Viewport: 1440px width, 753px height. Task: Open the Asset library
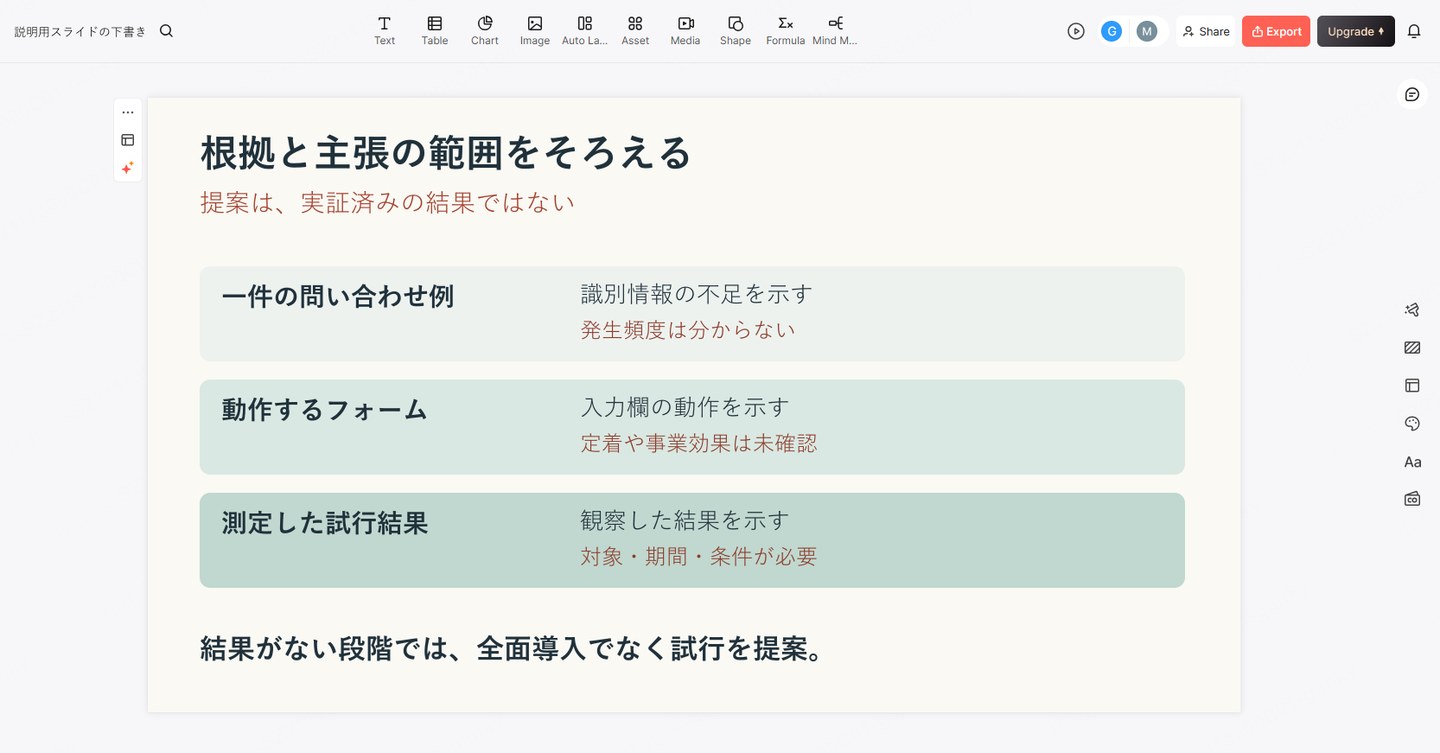[635, 31]
